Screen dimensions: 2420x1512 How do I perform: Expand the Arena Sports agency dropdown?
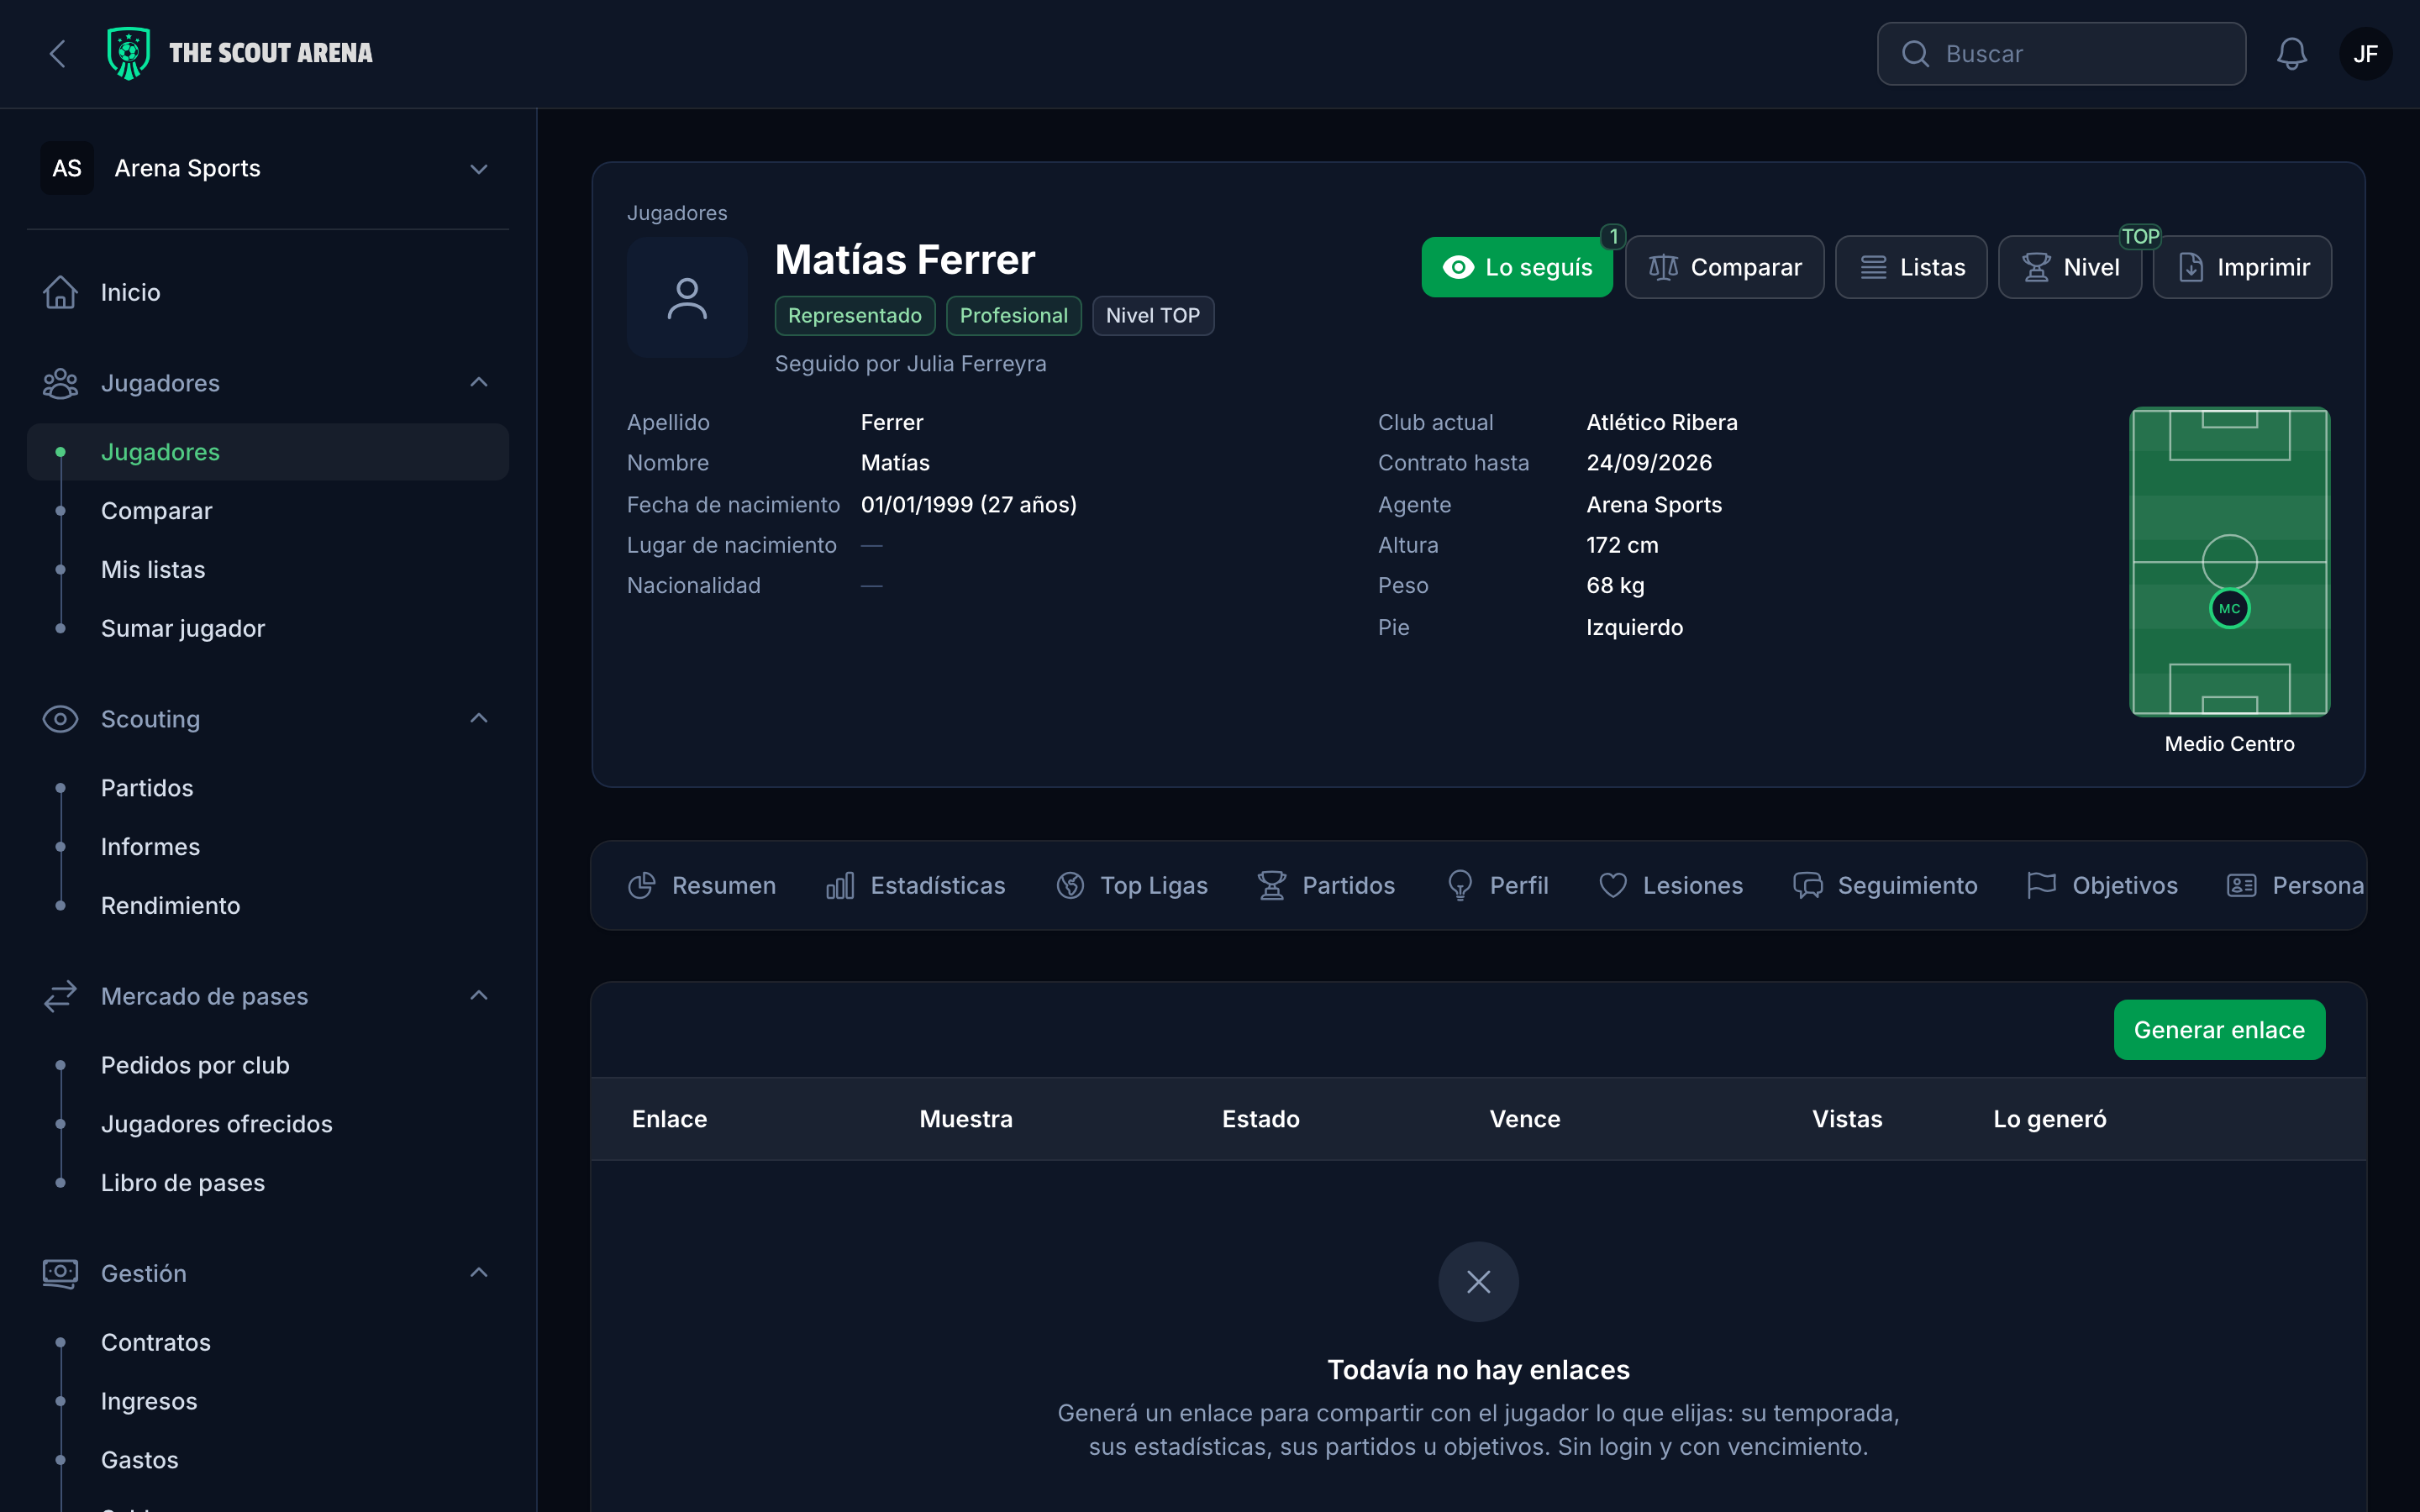268,168
